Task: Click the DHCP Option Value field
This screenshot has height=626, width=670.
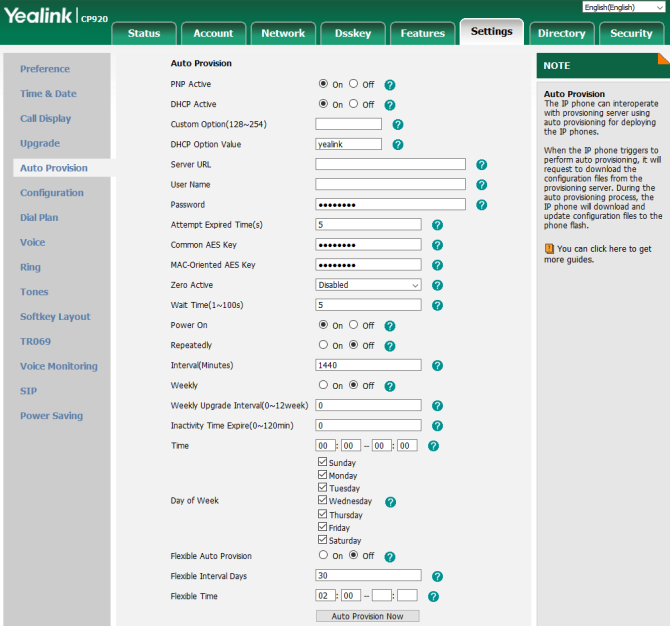Action: 348,144
